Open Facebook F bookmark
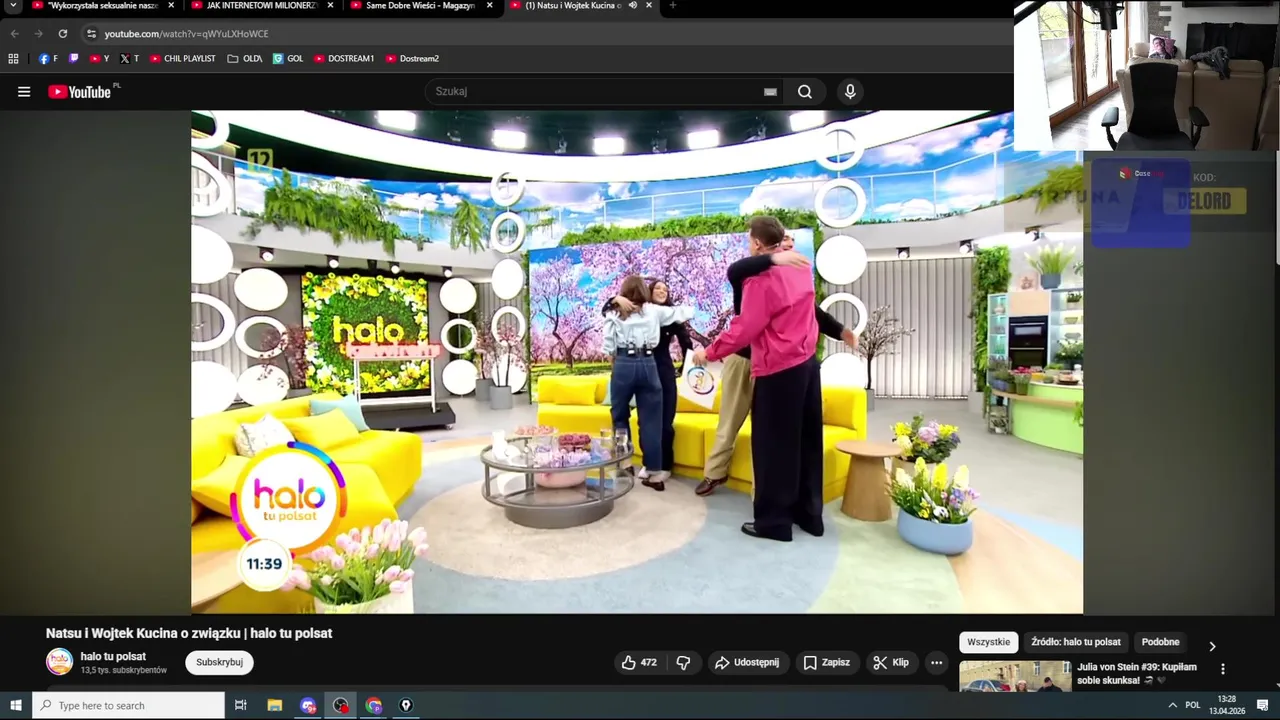 [48, 59]
